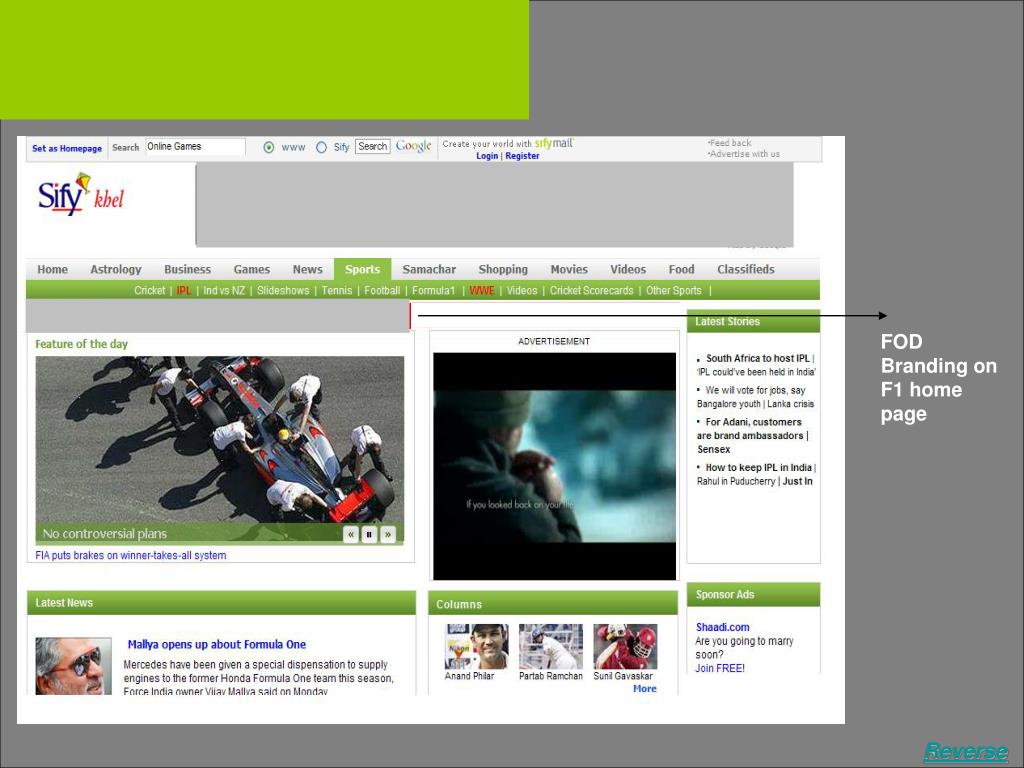Open the Astrology tab

[116, 269]
